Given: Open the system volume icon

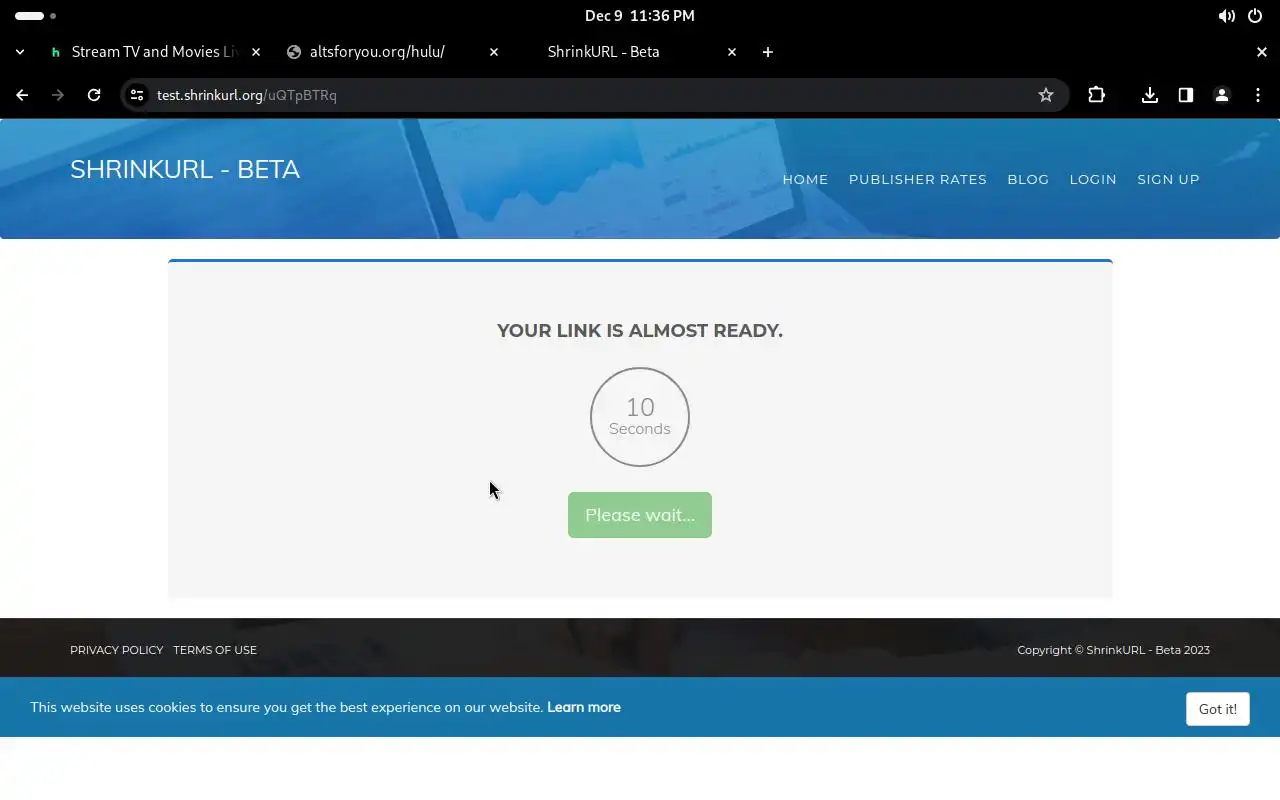Looking at the screenshot, I should click(x=1226, y=16).
